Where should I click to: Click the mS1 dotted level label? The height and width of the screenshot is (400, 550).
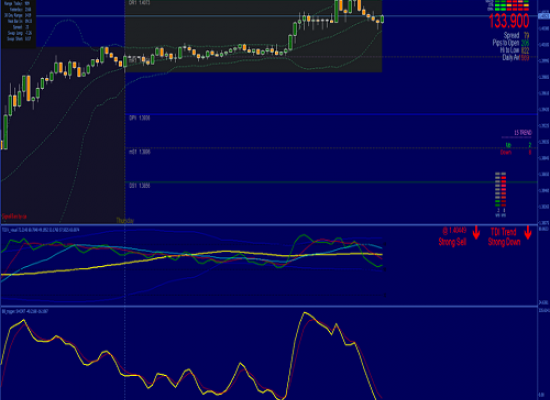(x=140, y=152)
